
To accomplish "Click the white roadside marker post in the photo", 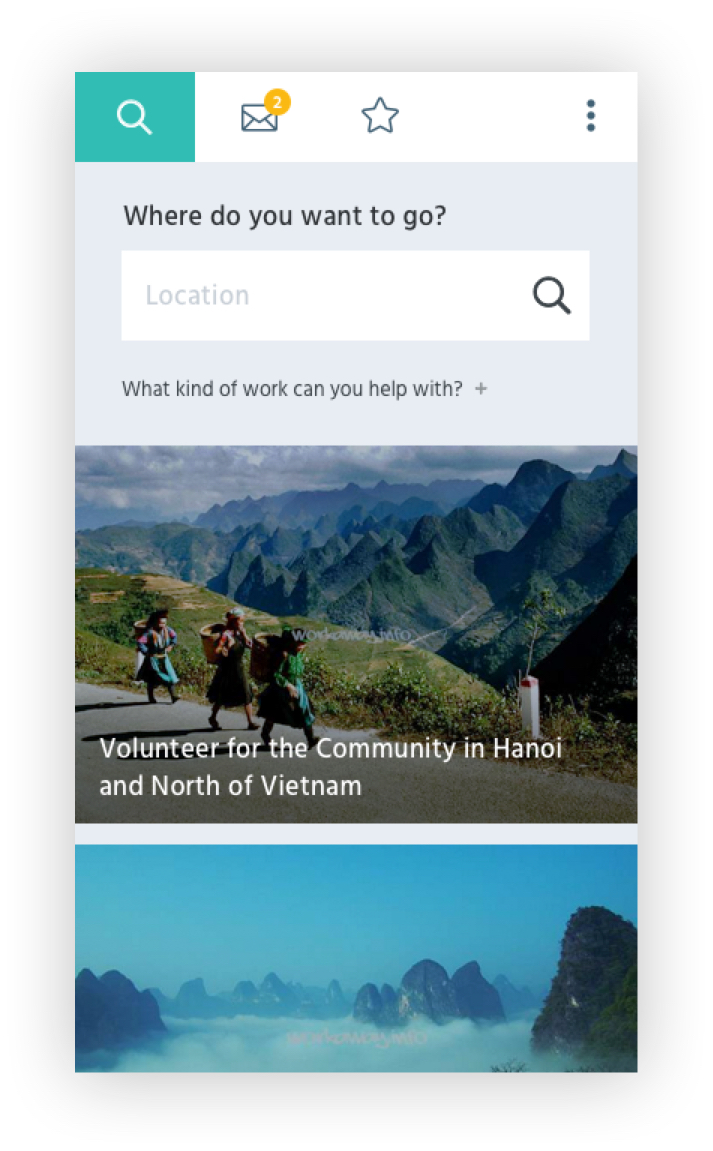I will pos(529,708).
